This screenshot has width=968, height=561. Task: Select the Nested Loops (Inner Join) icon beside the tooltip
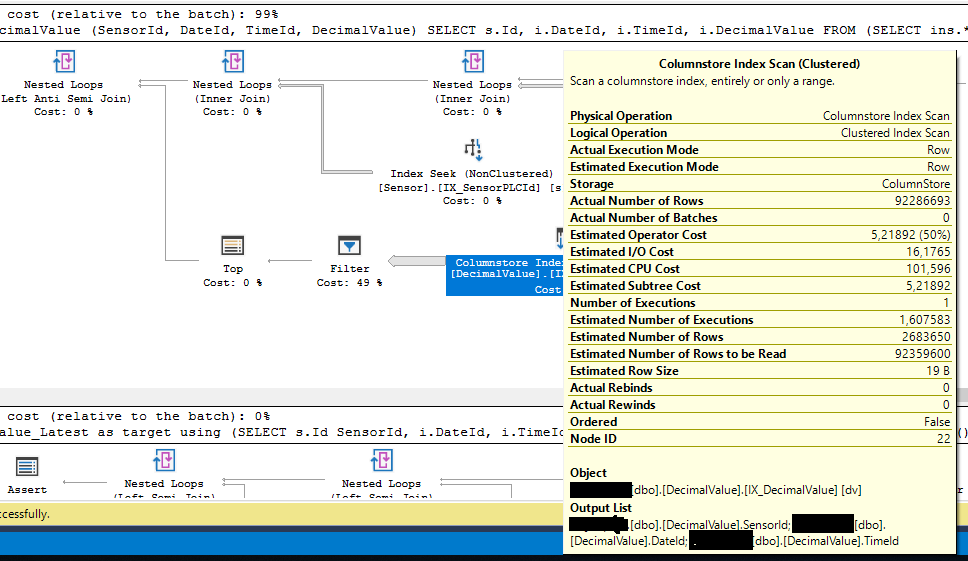coord(472,63)
